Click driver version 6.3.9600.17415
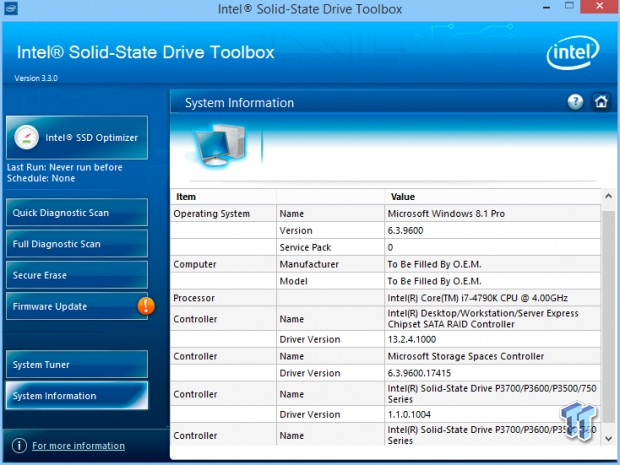620x465 pixels. tap(419, 373)
